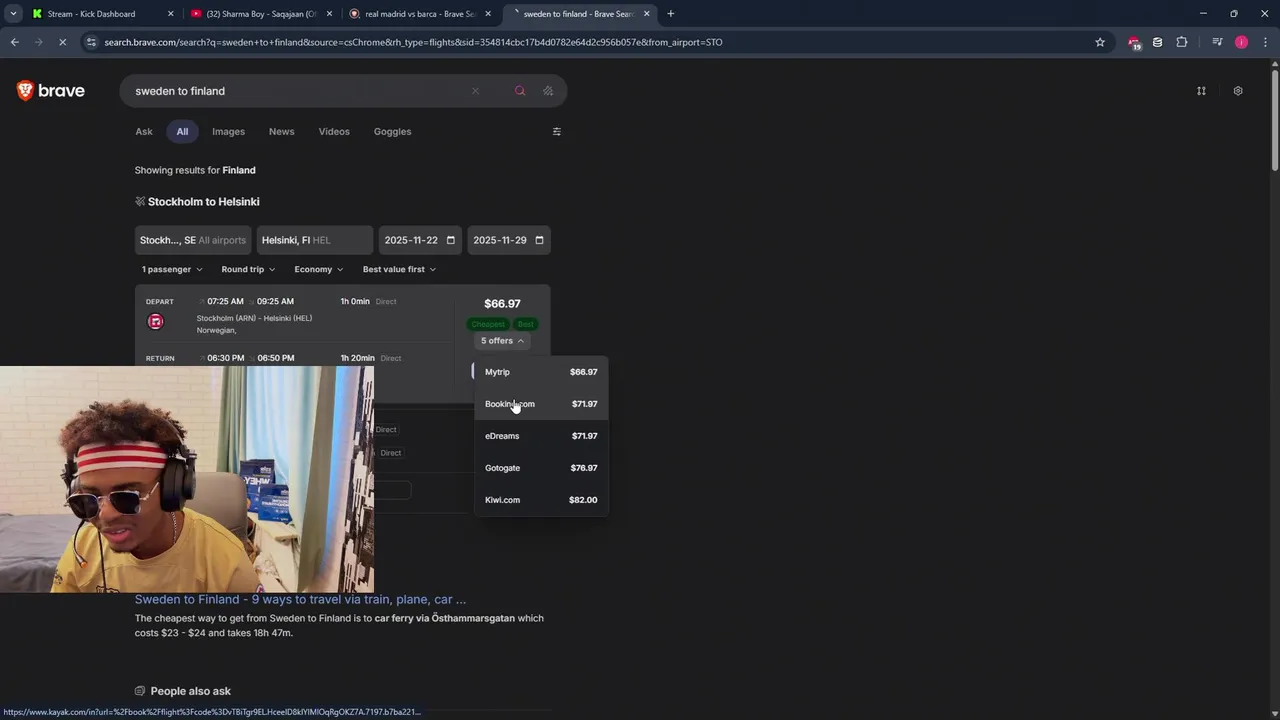
Task: Select the All search tab
Action: pyautogui.click(x=182, y=131)
